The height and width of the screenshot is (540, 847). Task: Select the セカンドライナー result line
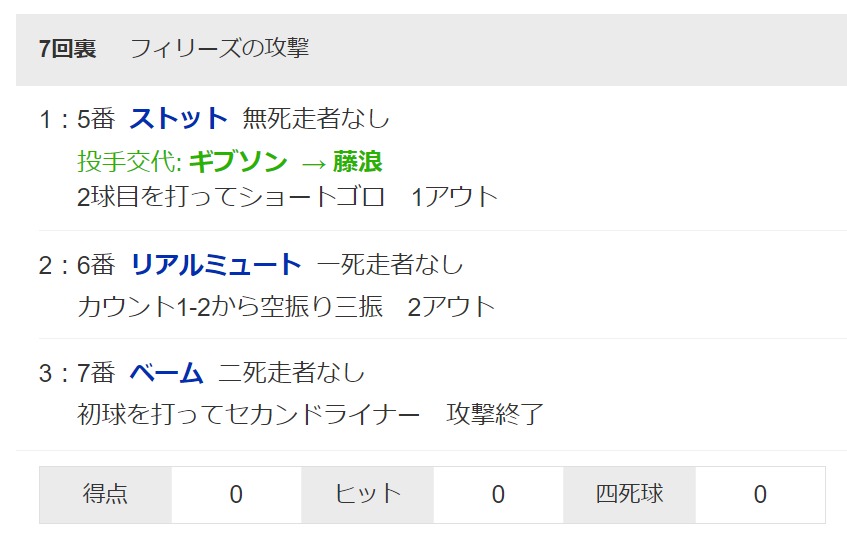coord(310,414)
